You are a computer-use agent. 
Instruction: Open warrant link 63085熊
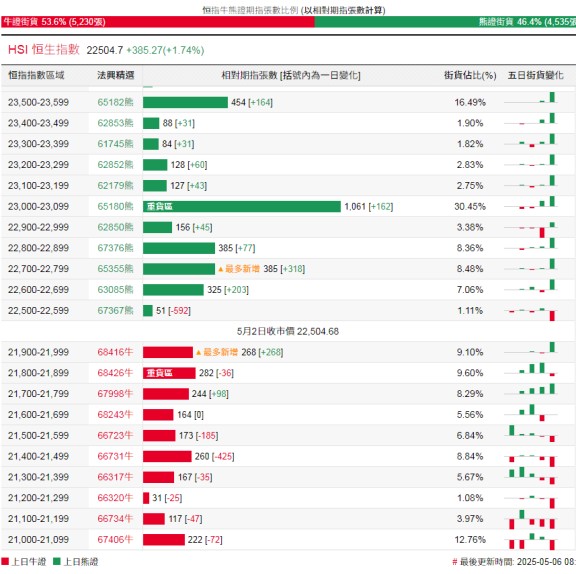click(x=115, y=289)
